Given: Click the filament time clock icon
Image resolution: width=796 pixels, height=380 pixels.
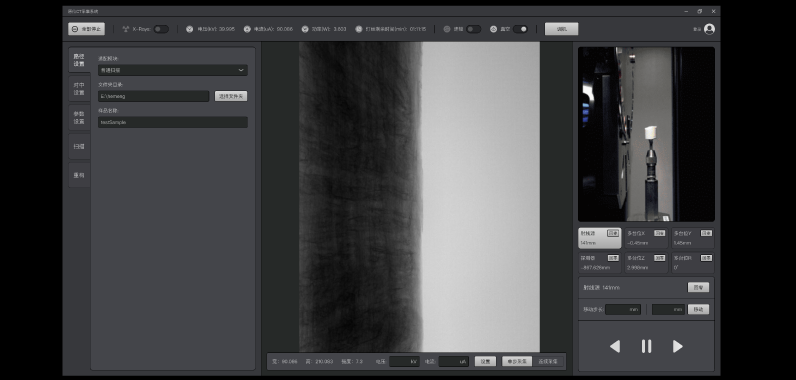Looking at the screenshot, I should (x=359, y=29).
